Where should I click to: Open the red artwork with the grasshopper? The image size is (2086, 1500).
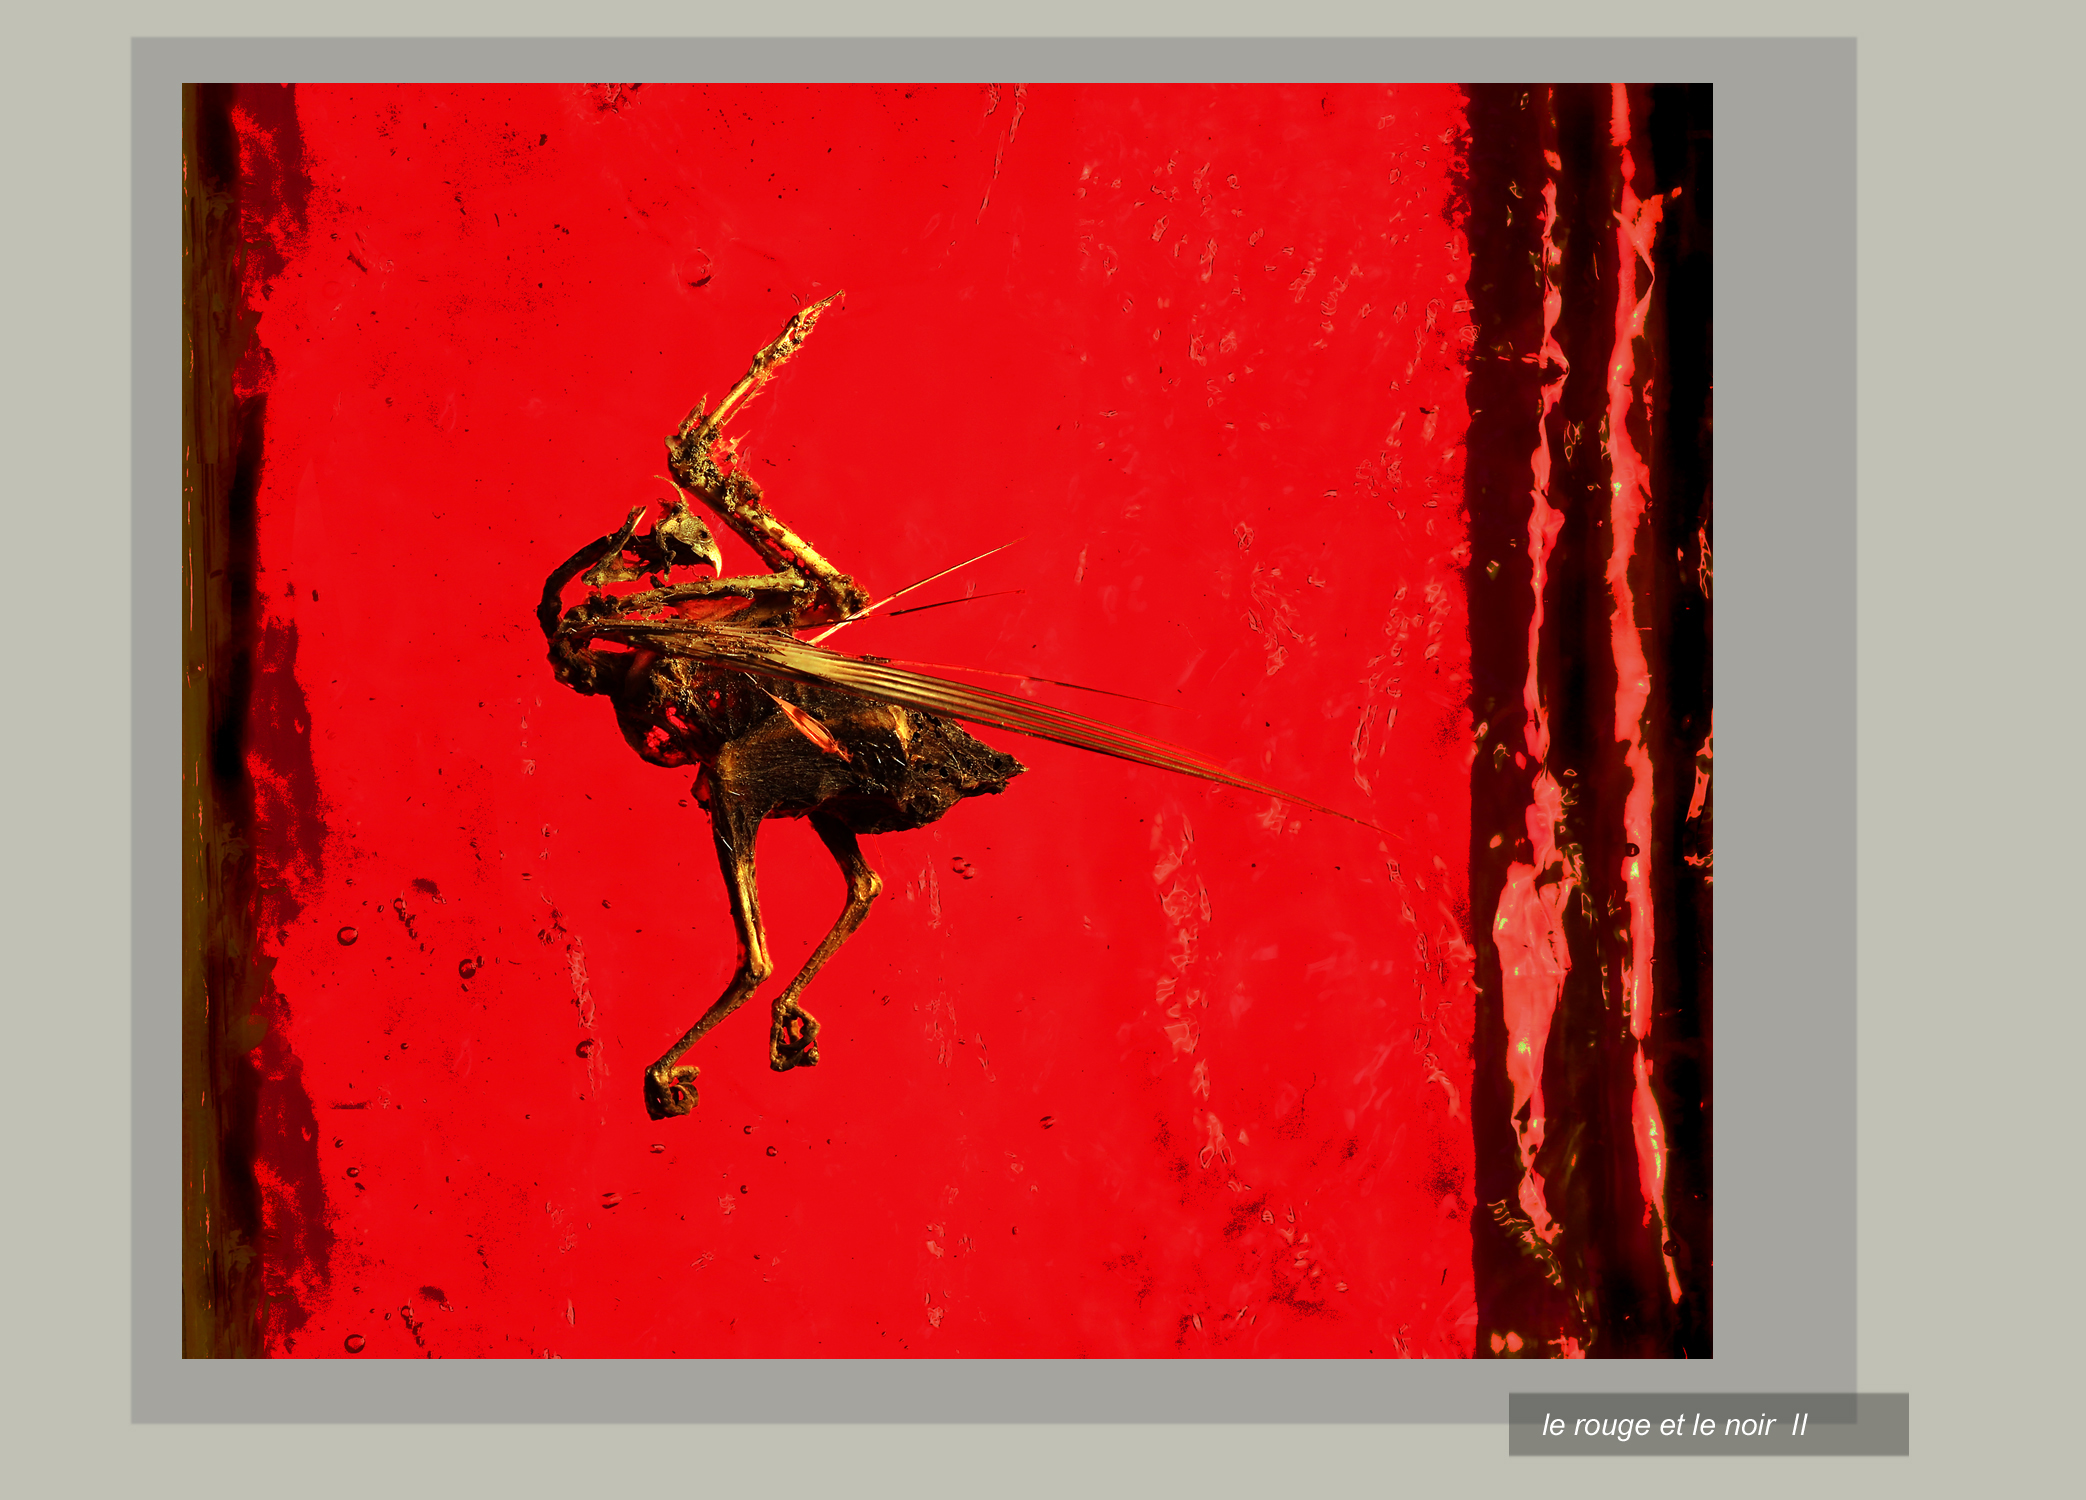(x=947, y=720)
